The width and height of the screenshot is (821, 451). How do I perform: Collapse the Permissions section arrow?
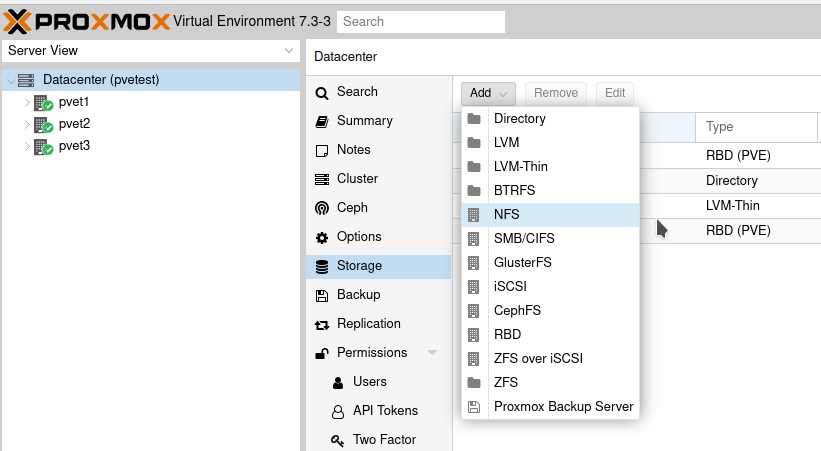432,353
